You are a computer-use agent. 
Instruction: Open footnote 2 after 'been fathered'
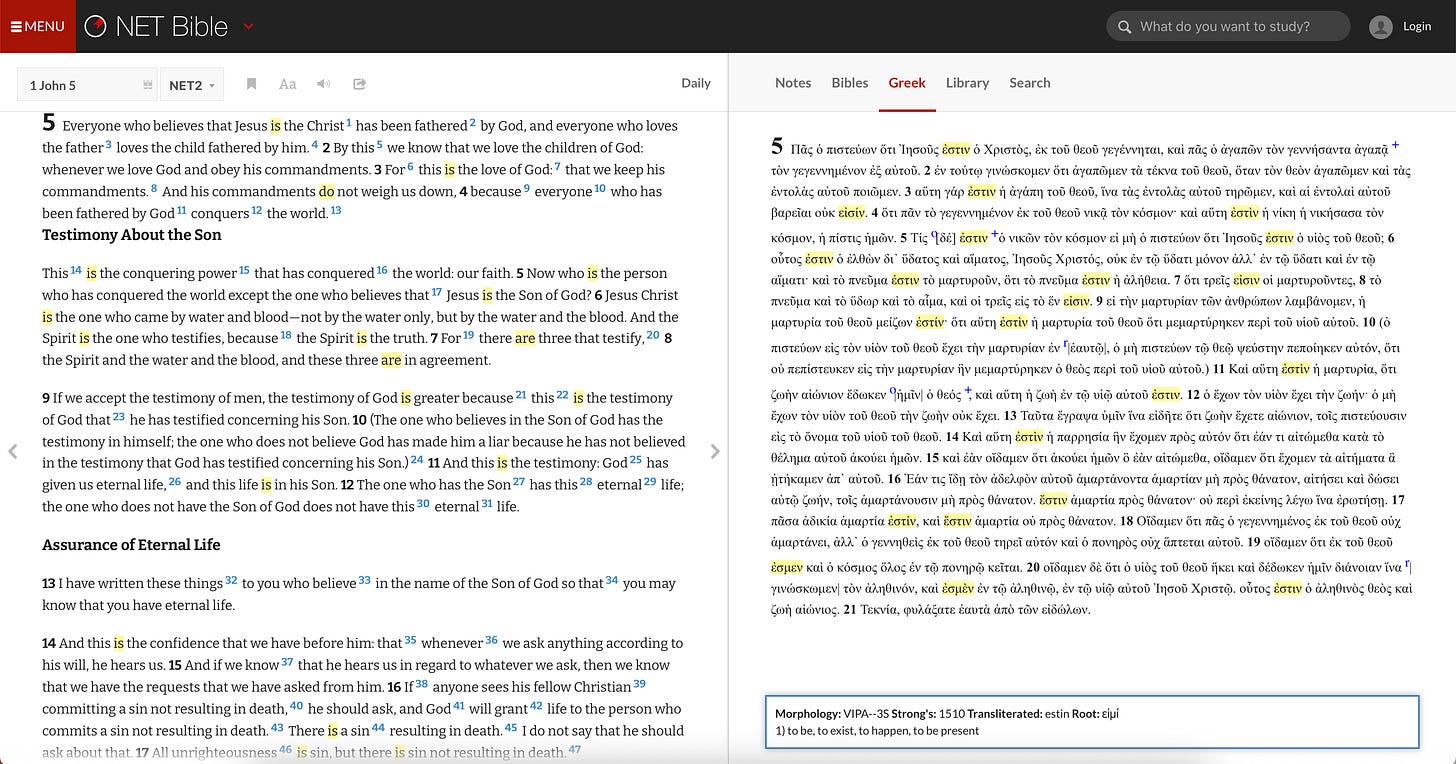[473, 123]
